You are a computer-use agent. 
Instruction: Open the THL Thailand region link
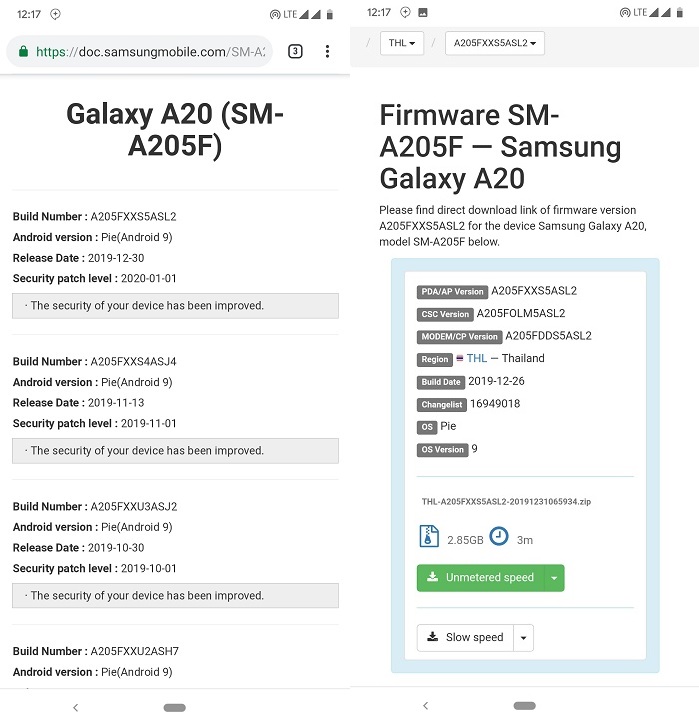click(477, 358)
